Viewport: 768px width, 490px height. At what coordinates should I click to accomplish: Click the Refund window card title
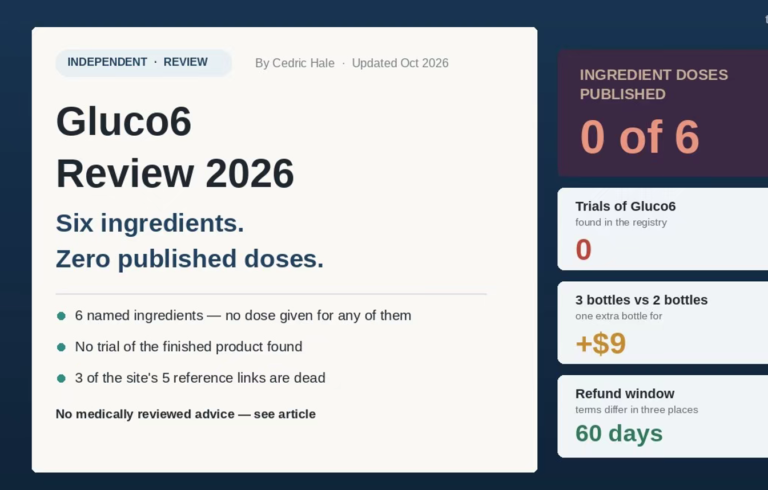pyautogui.click(x=625, y=393)
